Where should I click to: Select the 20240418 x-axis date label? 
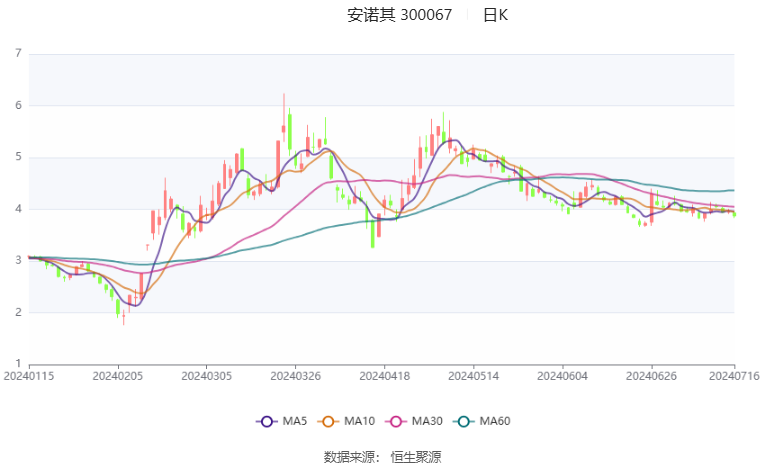(384, 376)
